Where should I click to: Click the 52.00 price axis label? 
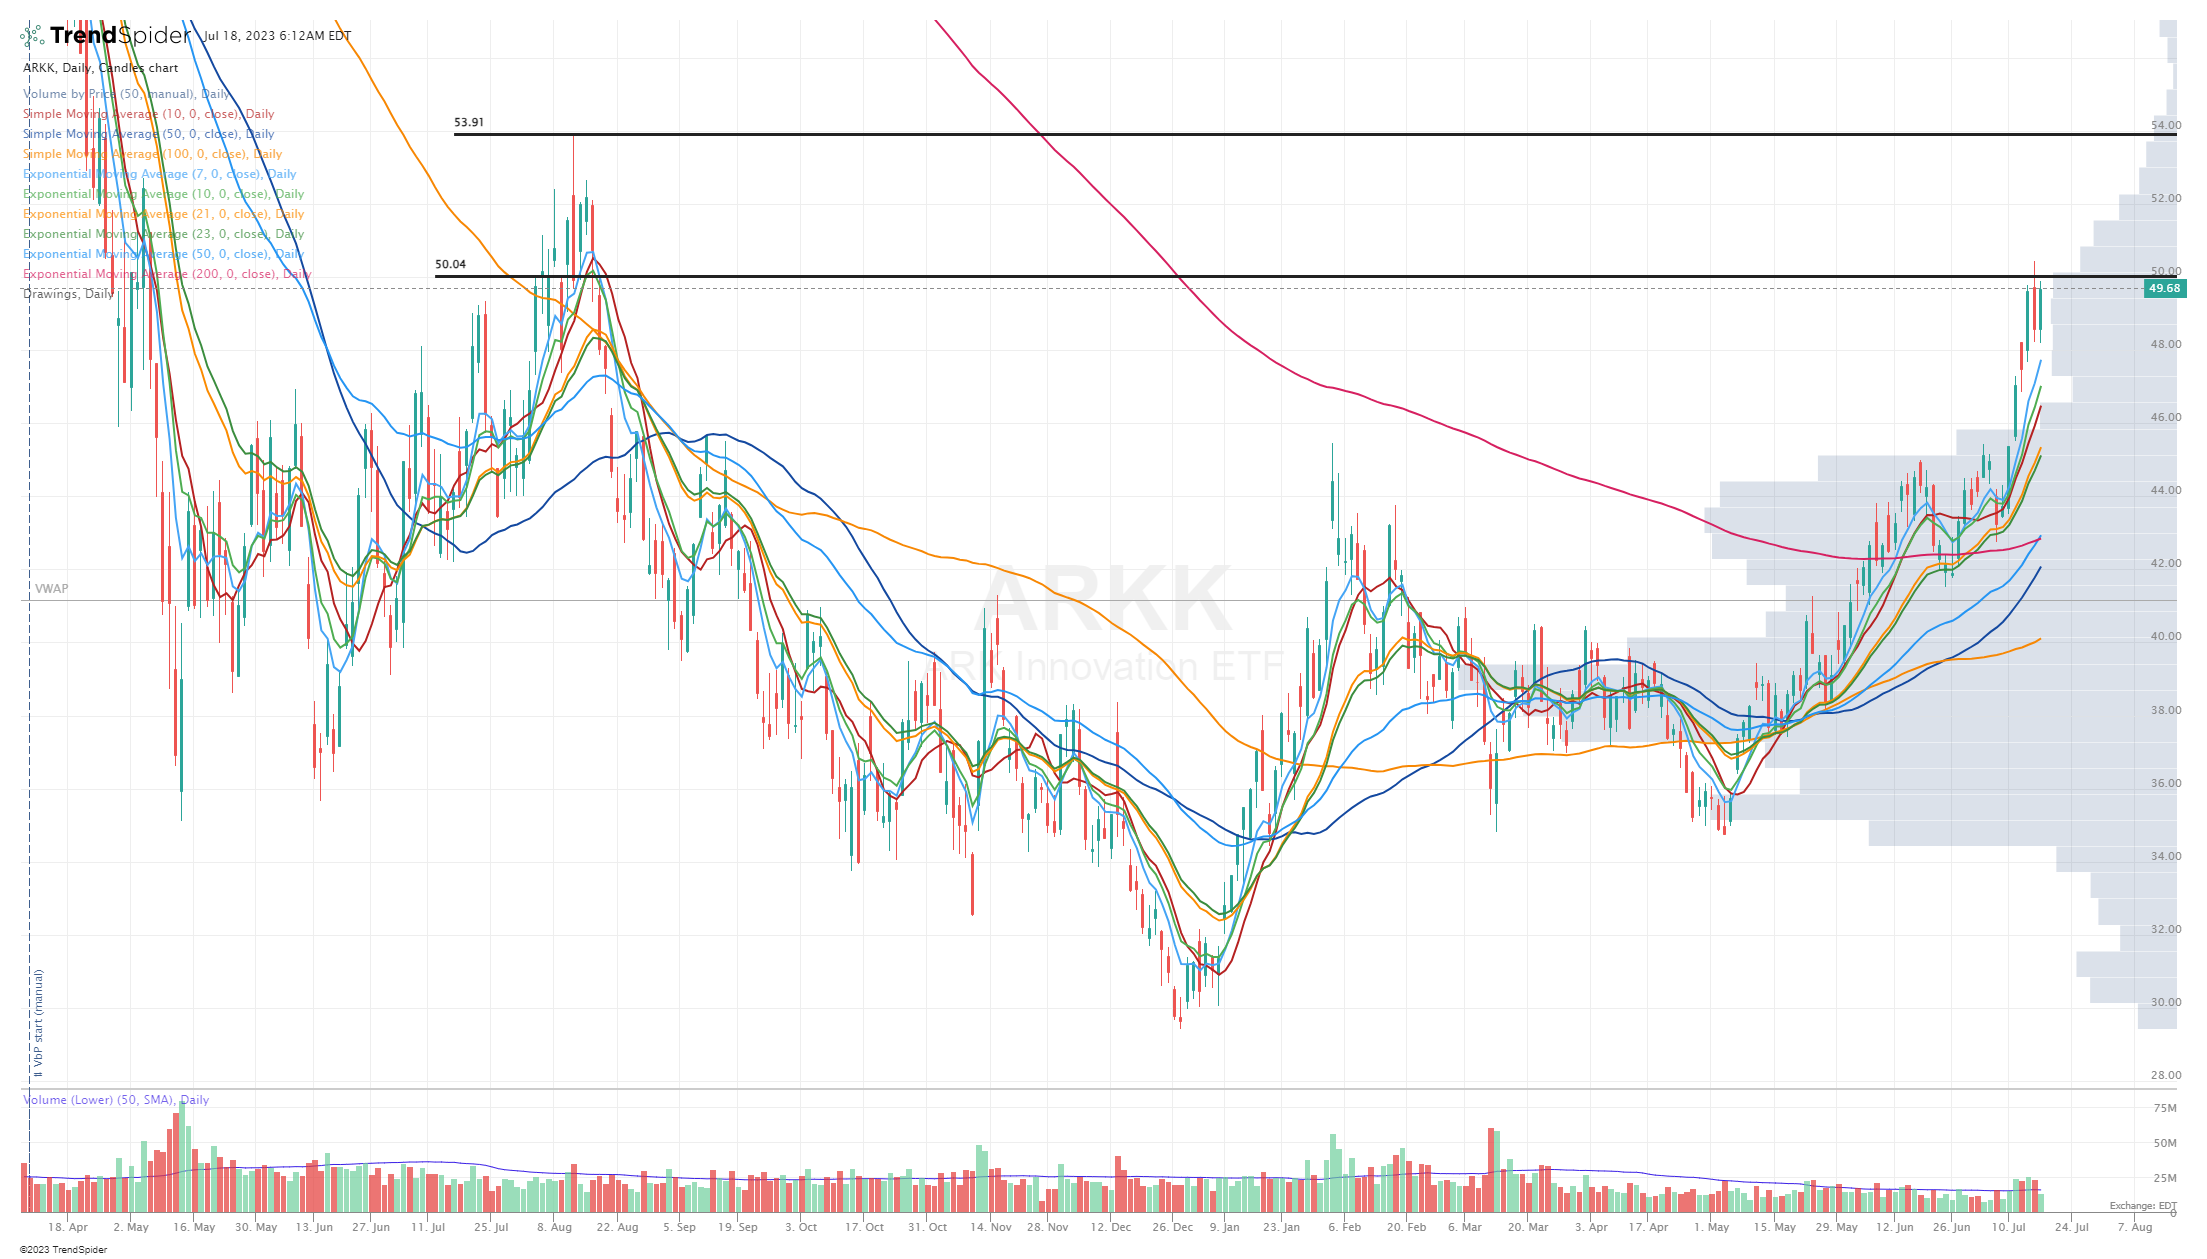point(2166,199)
